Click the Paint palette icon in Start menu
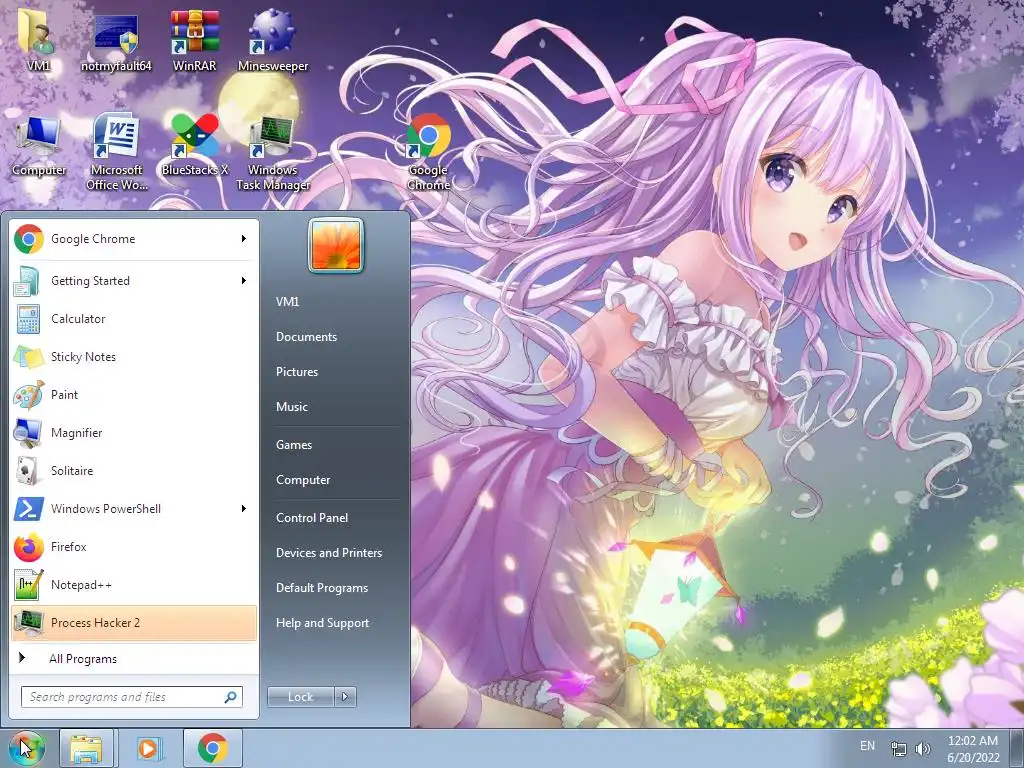Screen dimensions: 1024x768 tap(29, 394)
